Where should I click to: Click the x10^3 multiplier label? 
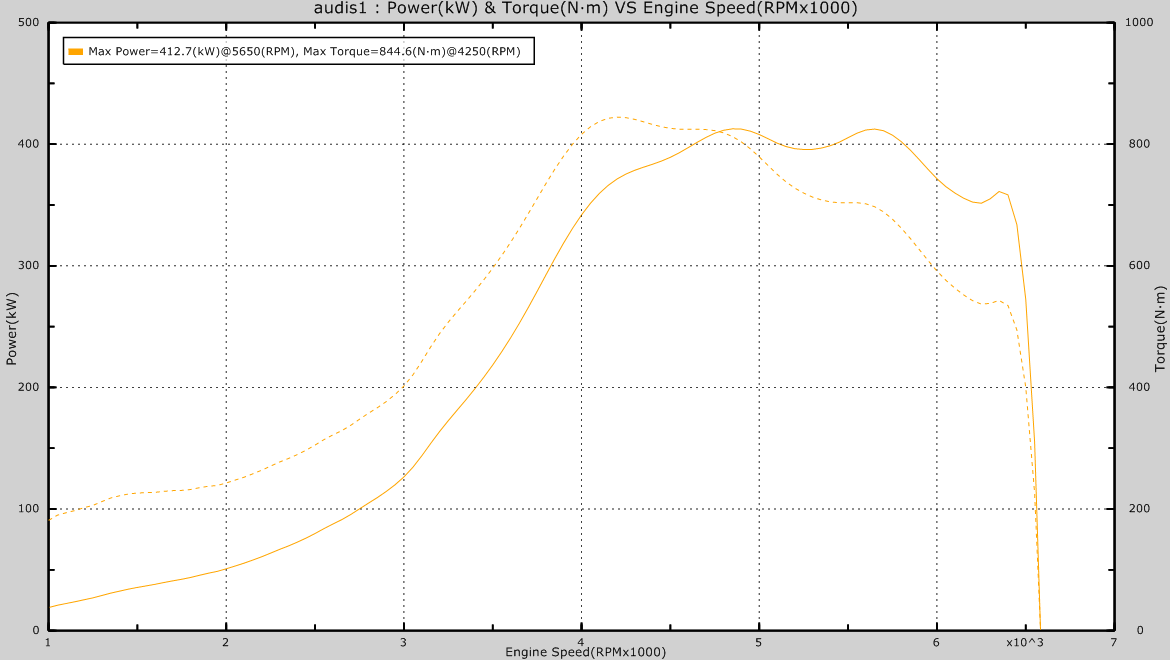click(x=1024, y=642)
